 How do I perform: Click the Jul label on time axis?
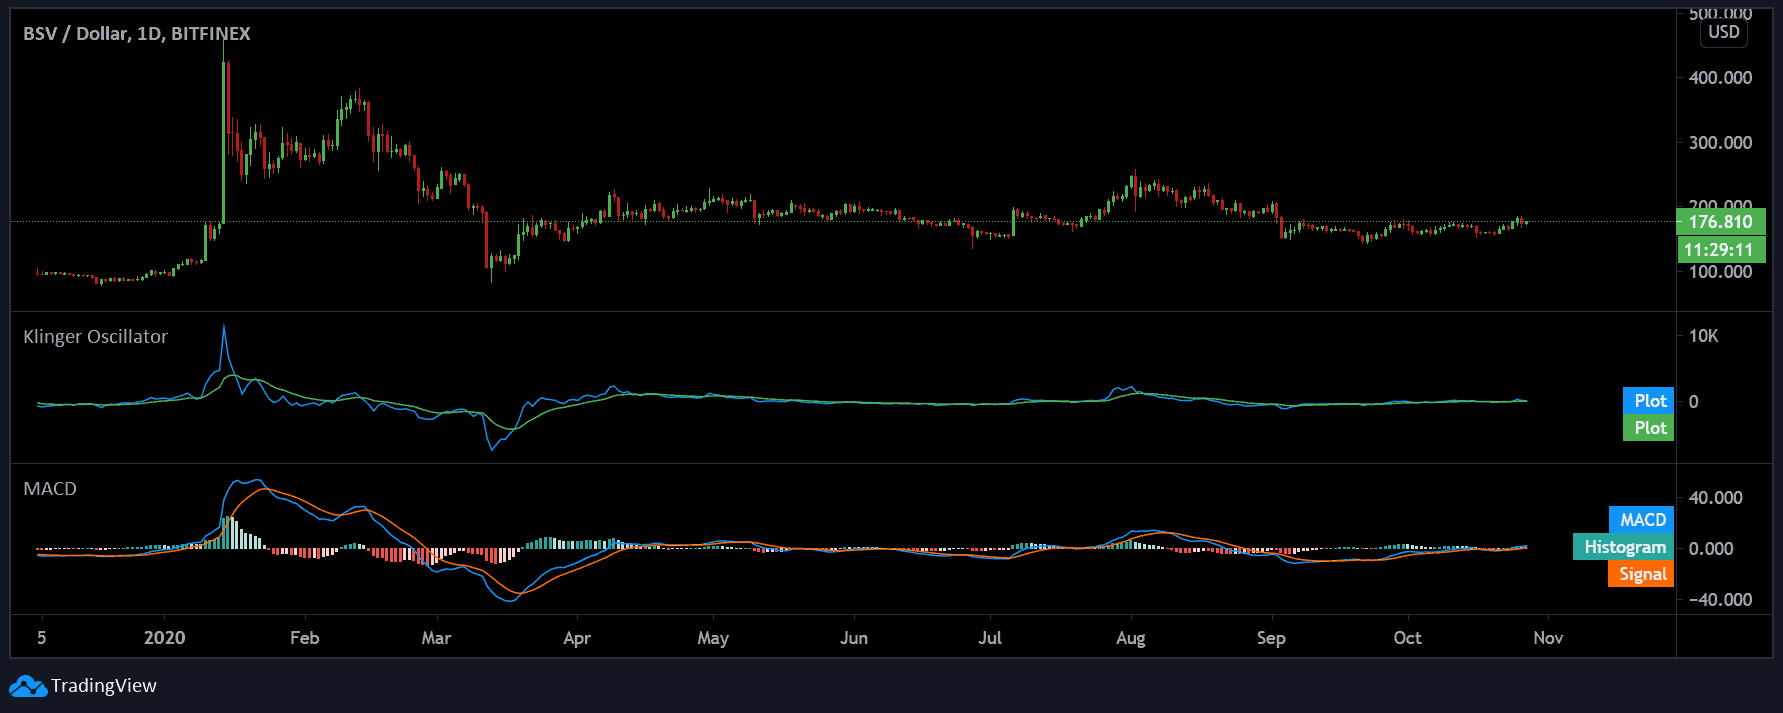pyautogui.click(x=989, y=638)
